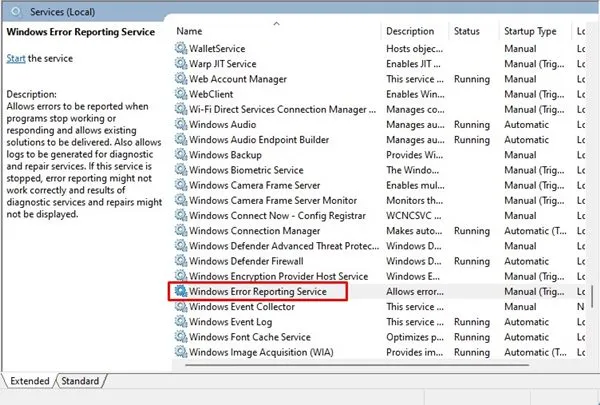This screenshot has width=600, height=405.
Task: Click Running status of Web Account Manager
Action: click(471, 79)
